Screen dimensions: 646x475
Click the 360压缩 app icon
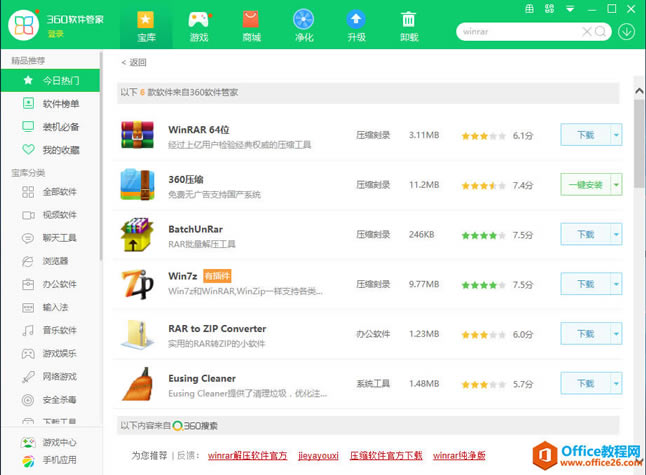pyautogui.click(x=137, y=185)
